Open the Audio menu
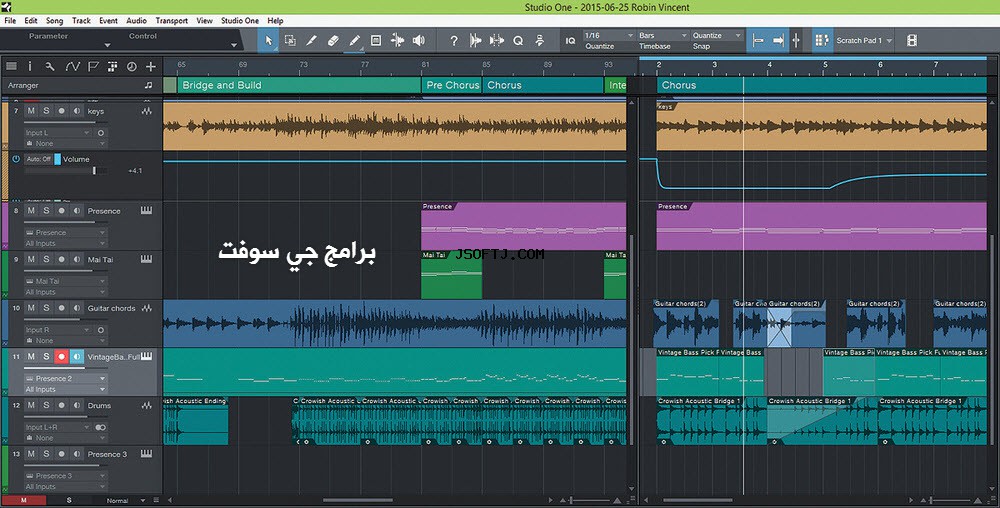The image size is (1000, 508). tap(136, 20)
